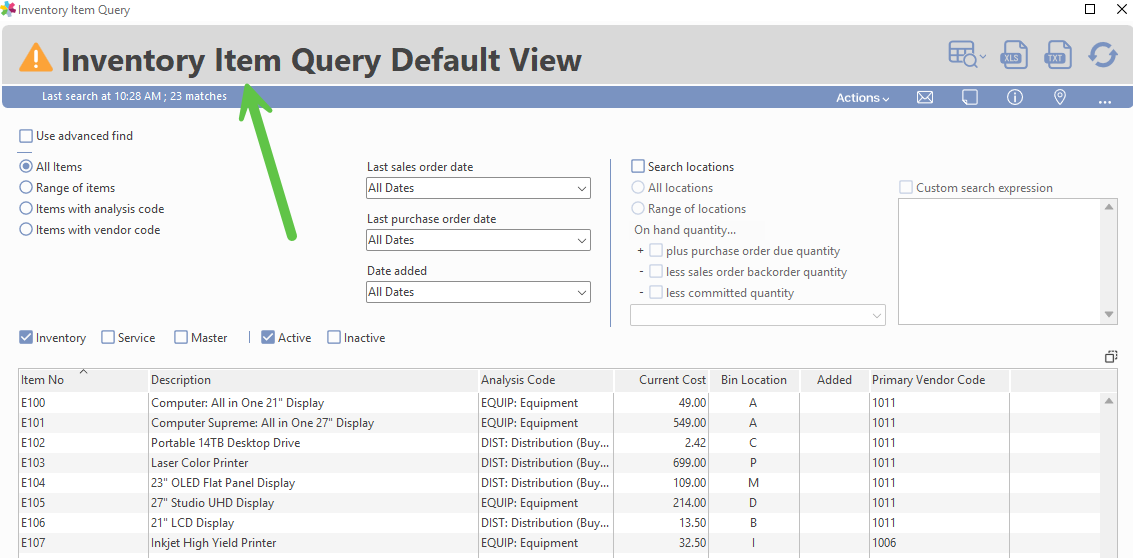This screenshot has width=1133, height=558.
Task: Click 21" LCD Display description
Action: click(192, 523)
